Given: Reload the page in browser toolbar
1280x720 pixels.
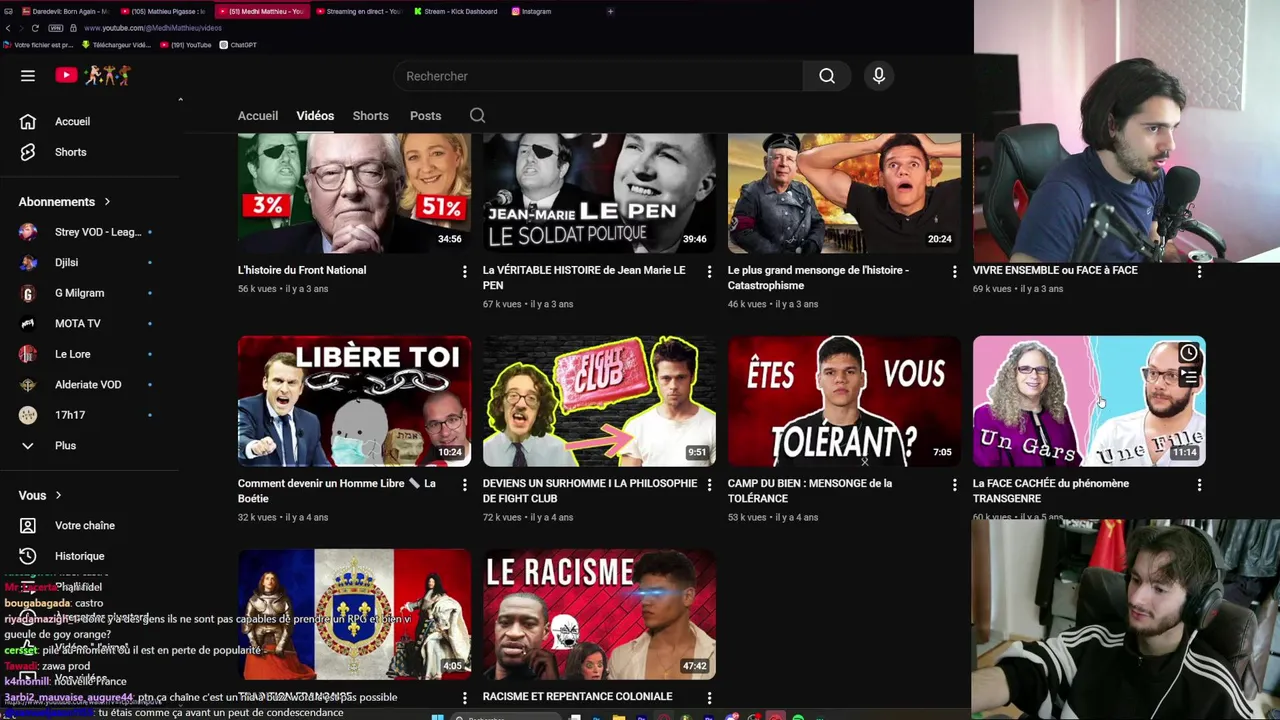Looking at the screenshot, I should 35,28.
